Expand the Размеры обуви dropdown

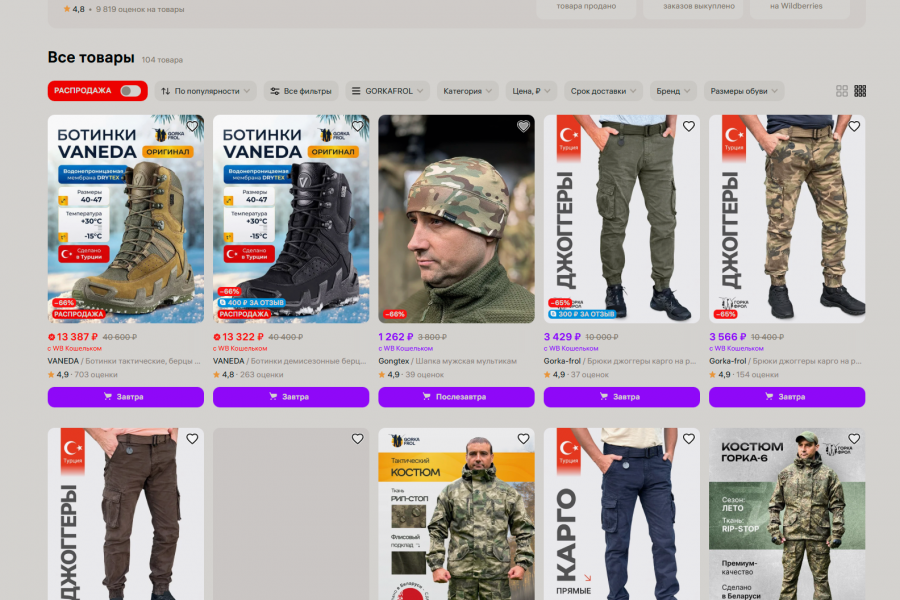pyautogui.click(x=744, y=91)
